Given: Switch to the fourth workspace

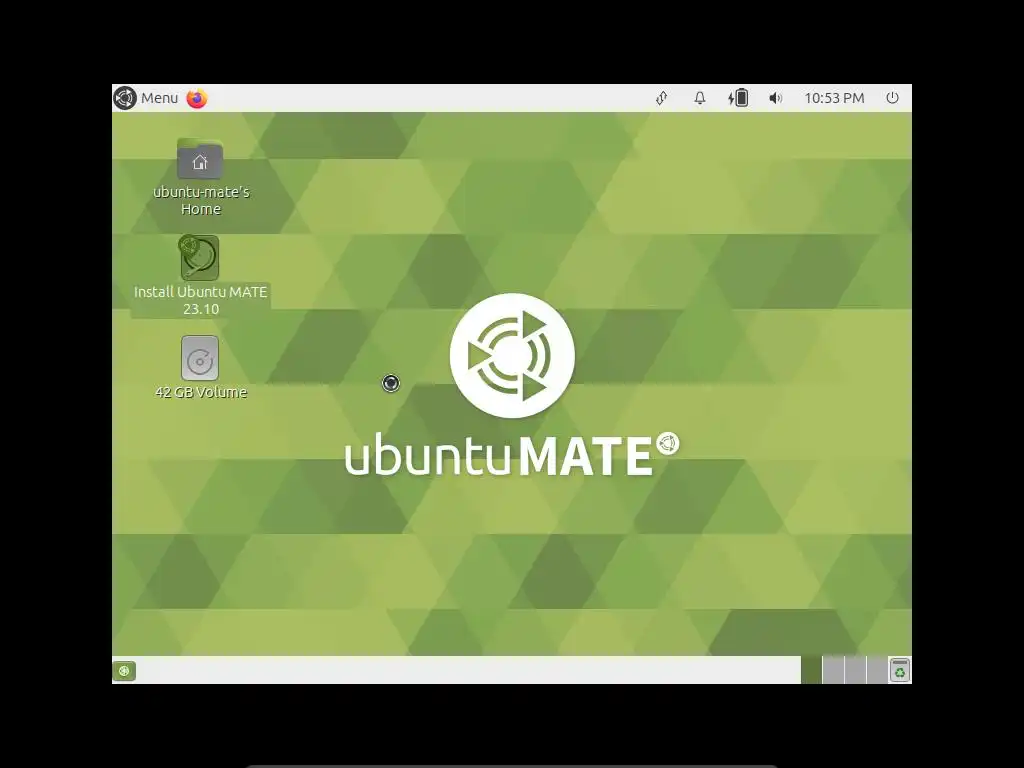Looking at the screenshot, I should [877, 670].
